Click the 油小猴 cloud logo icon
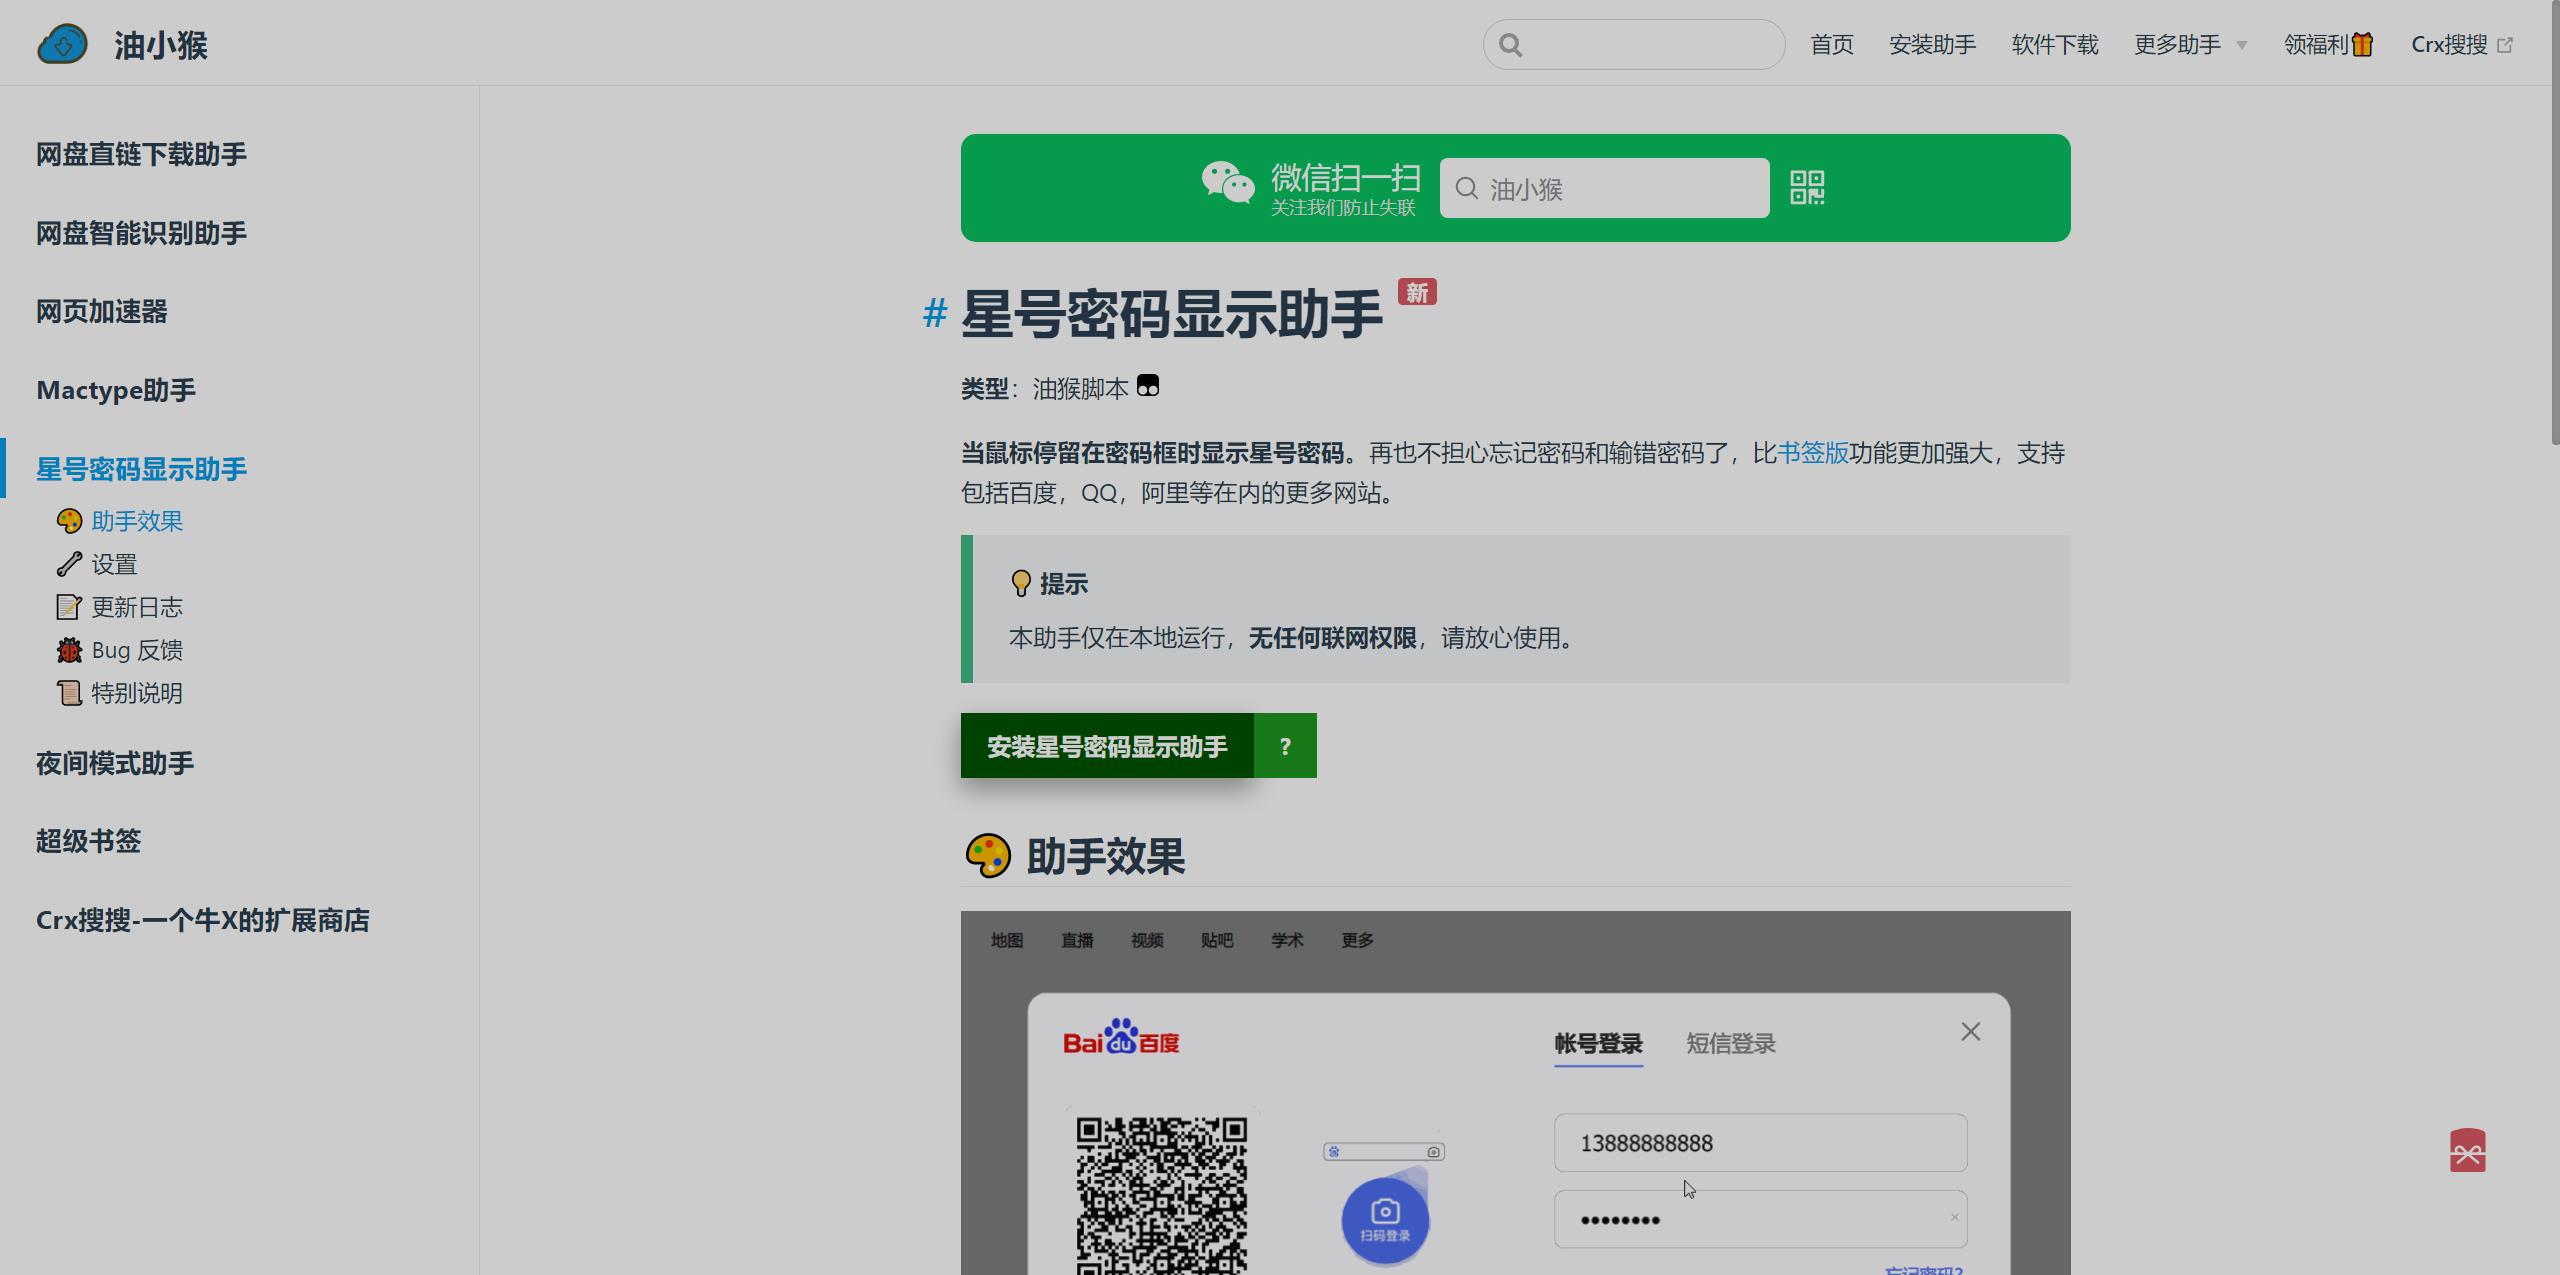This screenshot has height=1275, width=2560. click(x=62, y=44)
